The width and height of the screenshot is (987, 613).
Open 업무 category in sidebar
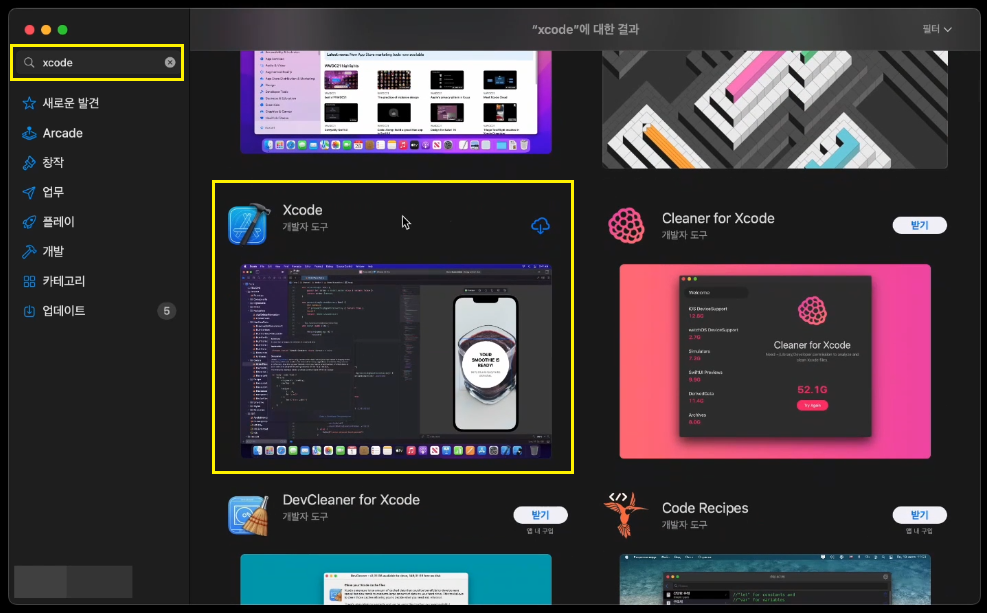click(x=53, y=192)
